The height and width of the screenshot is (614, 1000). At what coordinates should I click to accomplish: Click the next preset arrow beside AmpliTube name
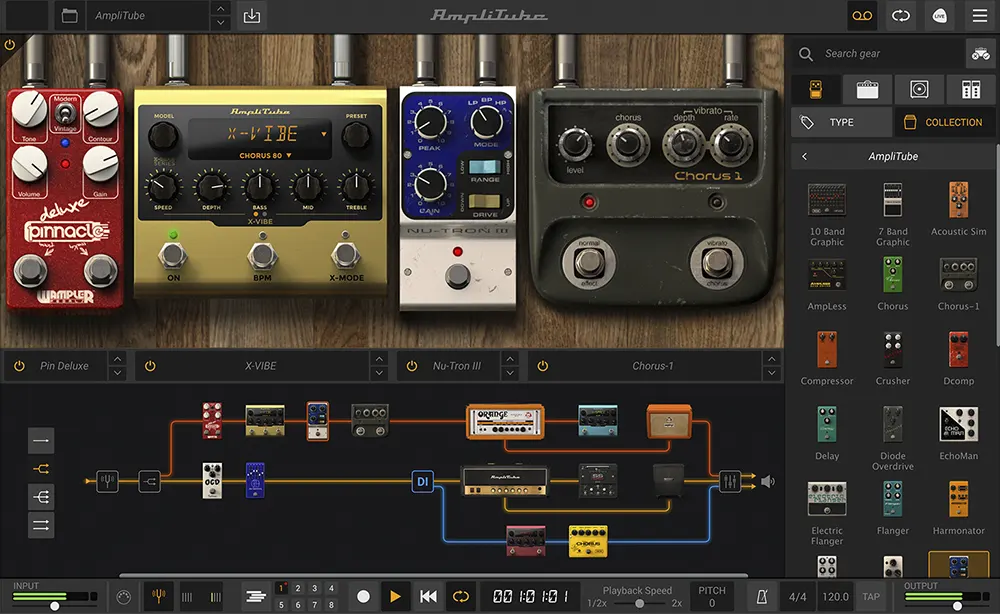pyautogui.click(x=221, y=23)
